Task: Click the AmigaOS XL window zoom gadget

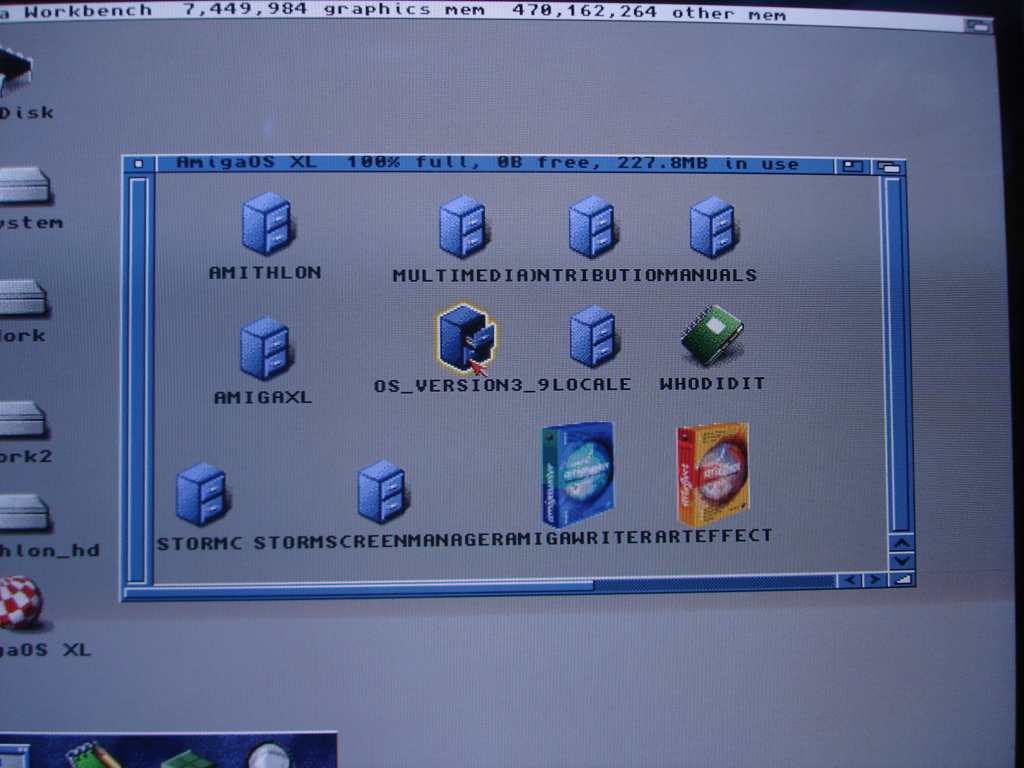Action: (852, 167)
